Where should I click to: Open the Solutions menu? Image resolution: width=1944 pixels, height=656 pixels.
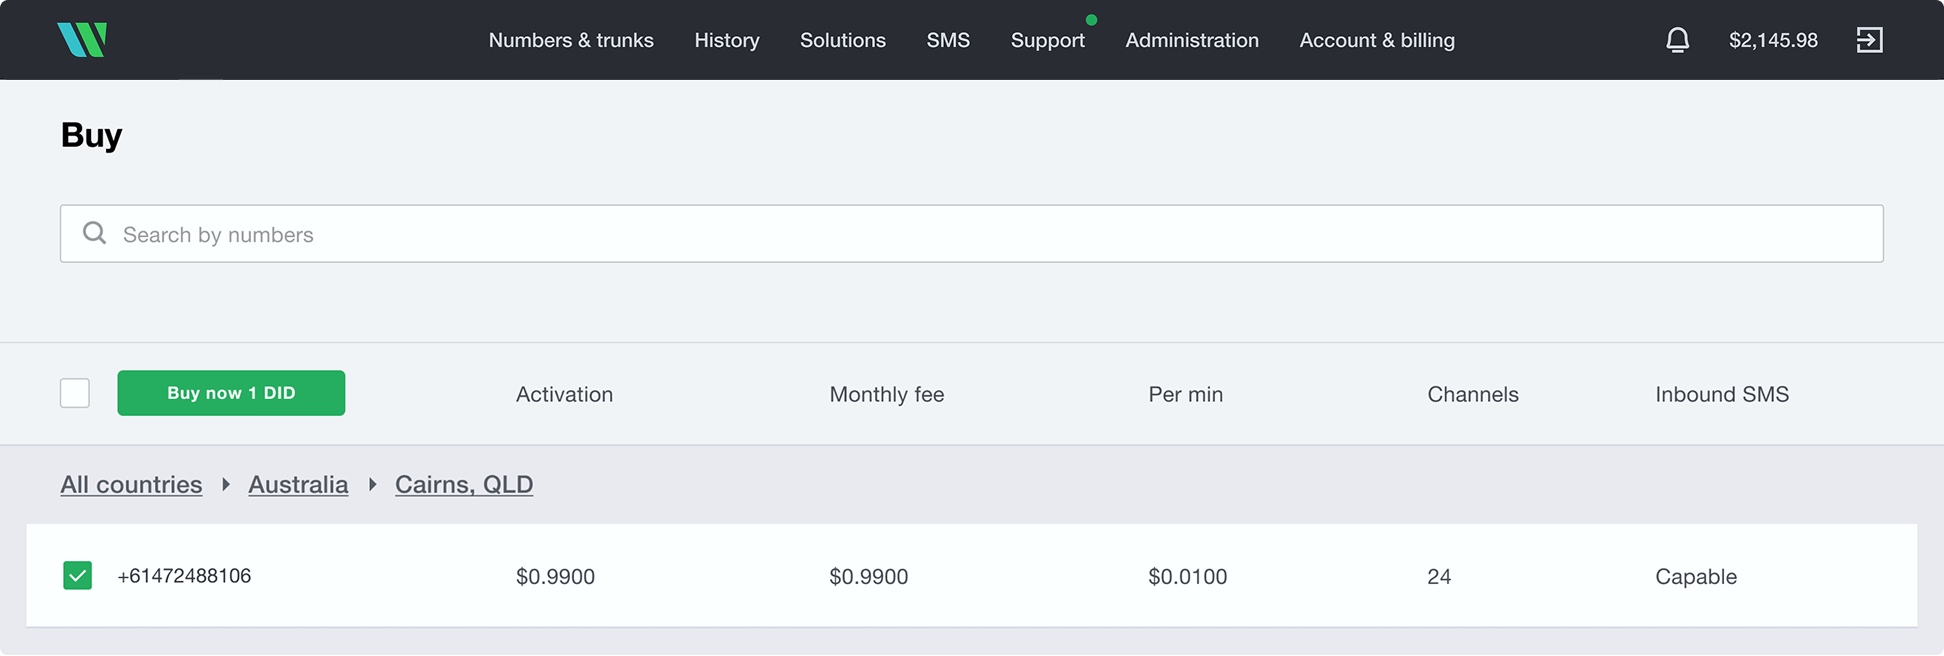coord(843,40)
